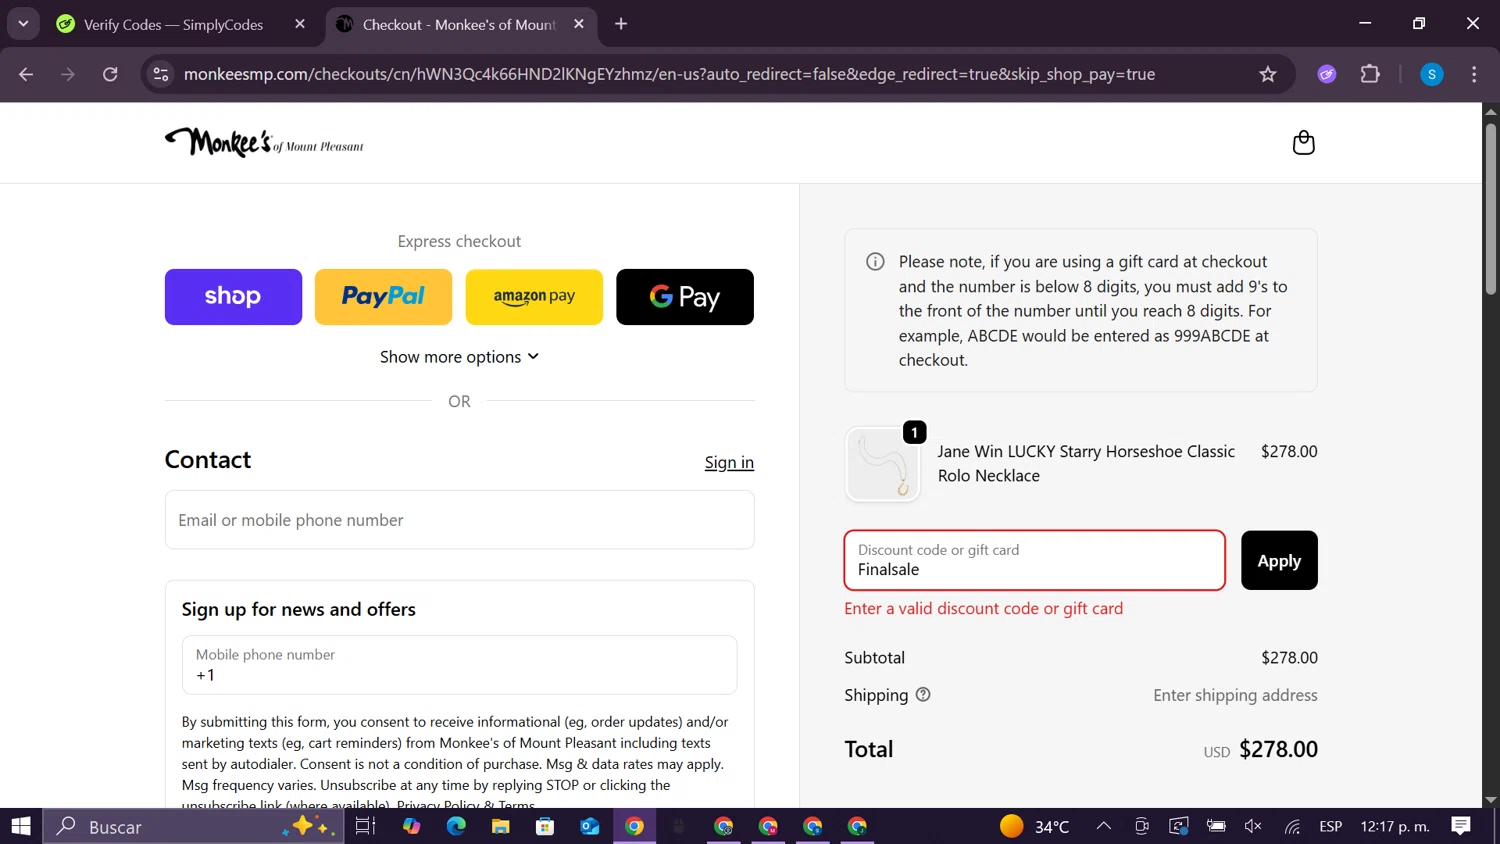
Task: Close the Verify Codes SimplyCodes tab
Action: coord(300,24)
